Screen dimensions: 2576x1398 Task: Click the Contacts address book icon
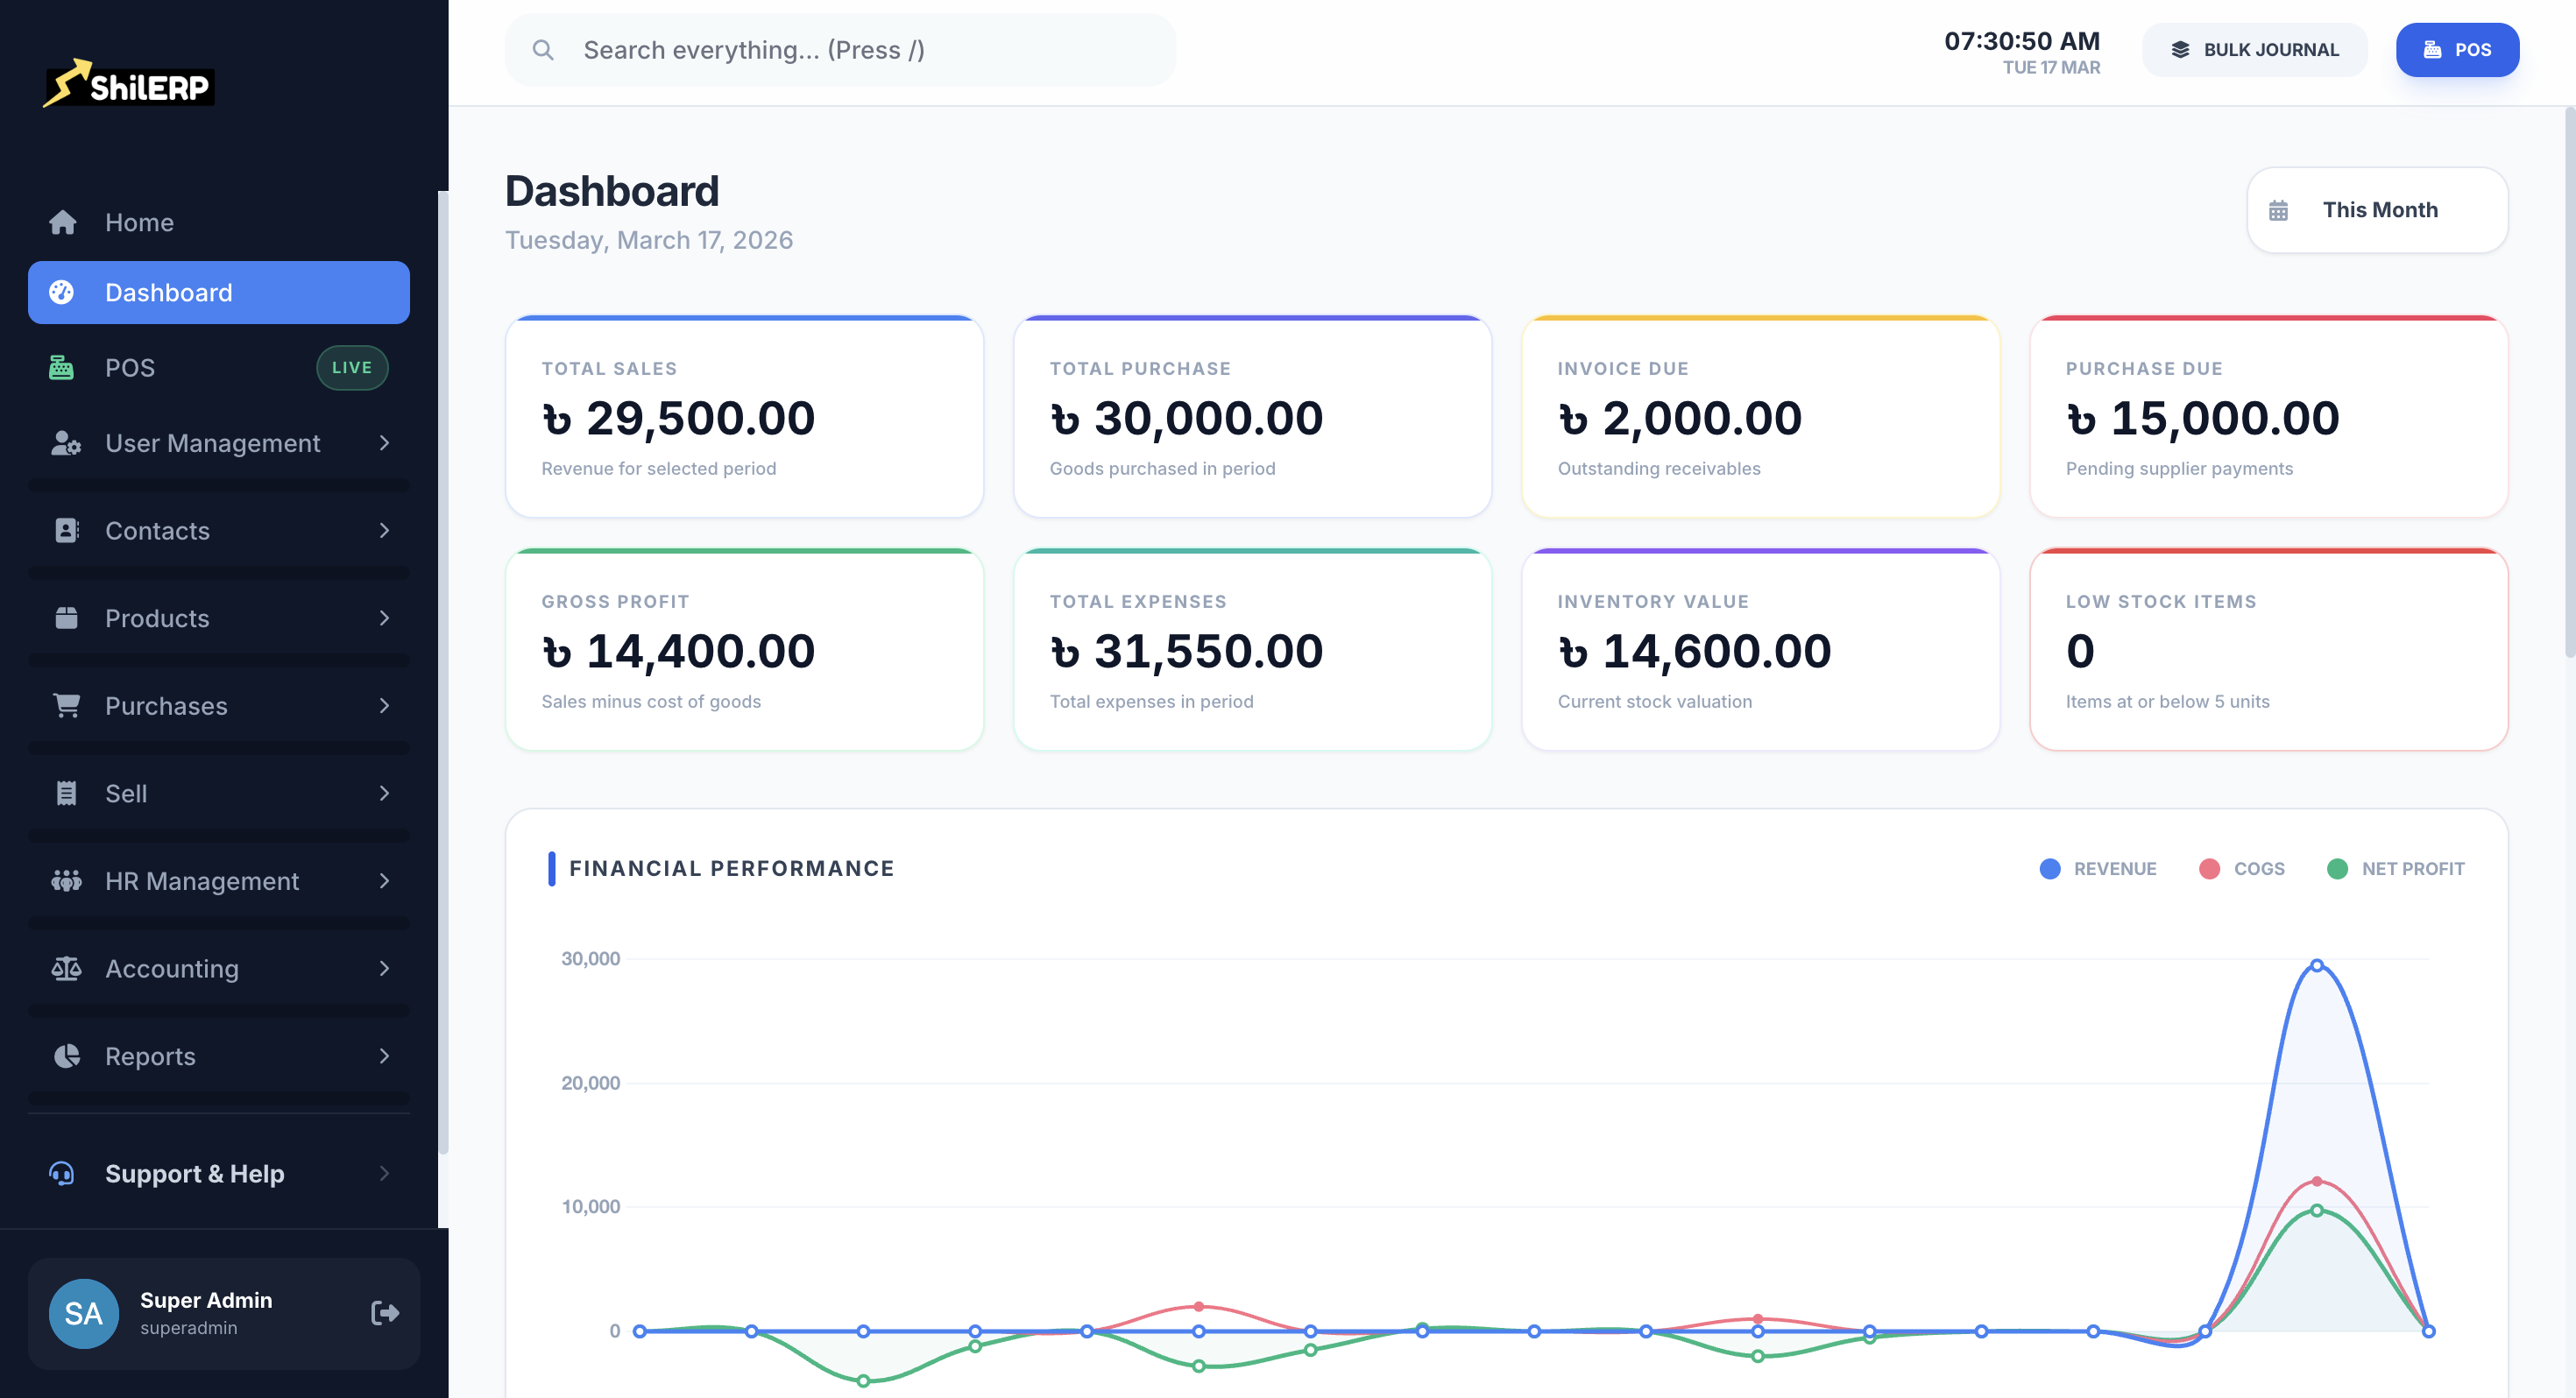click(64, 530)
